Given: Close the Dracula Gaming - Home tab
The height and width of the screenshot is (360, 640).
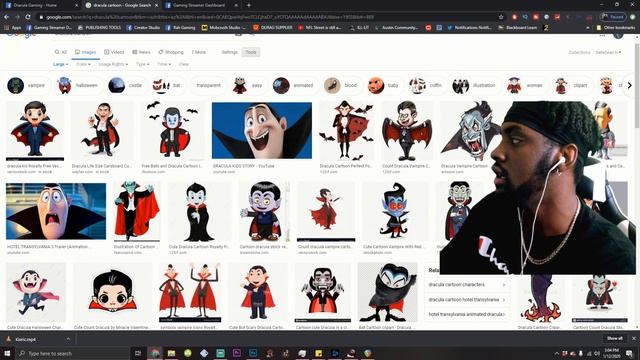Looking at the screenshot, I should (76, 5).
